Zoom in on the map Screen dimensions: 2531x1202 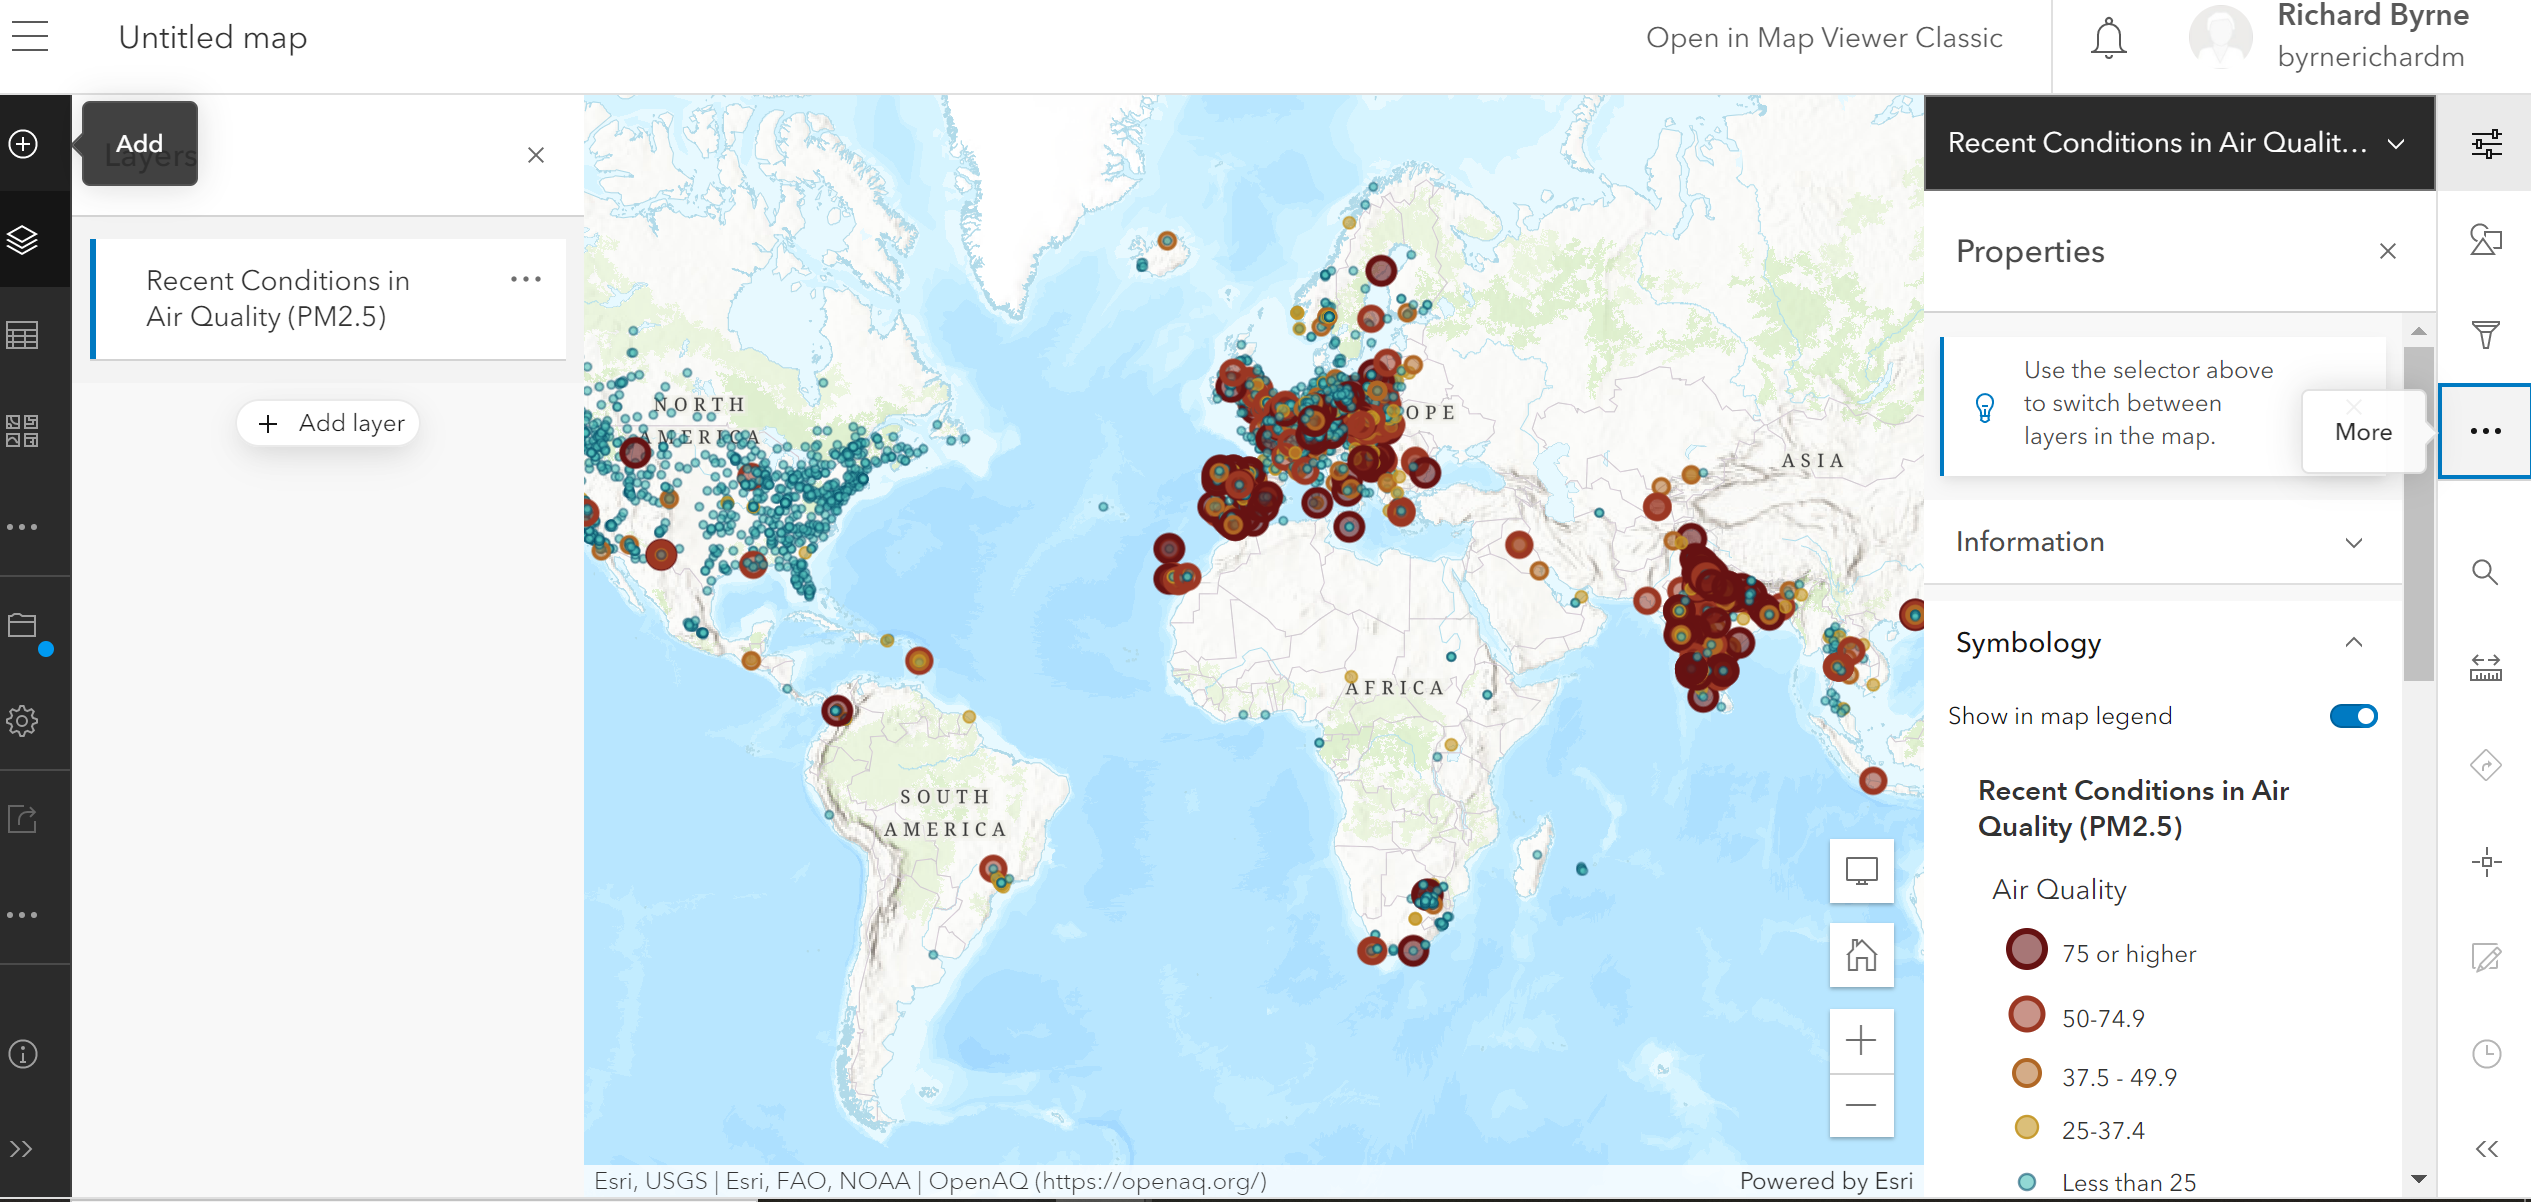pos(1861,1041)
